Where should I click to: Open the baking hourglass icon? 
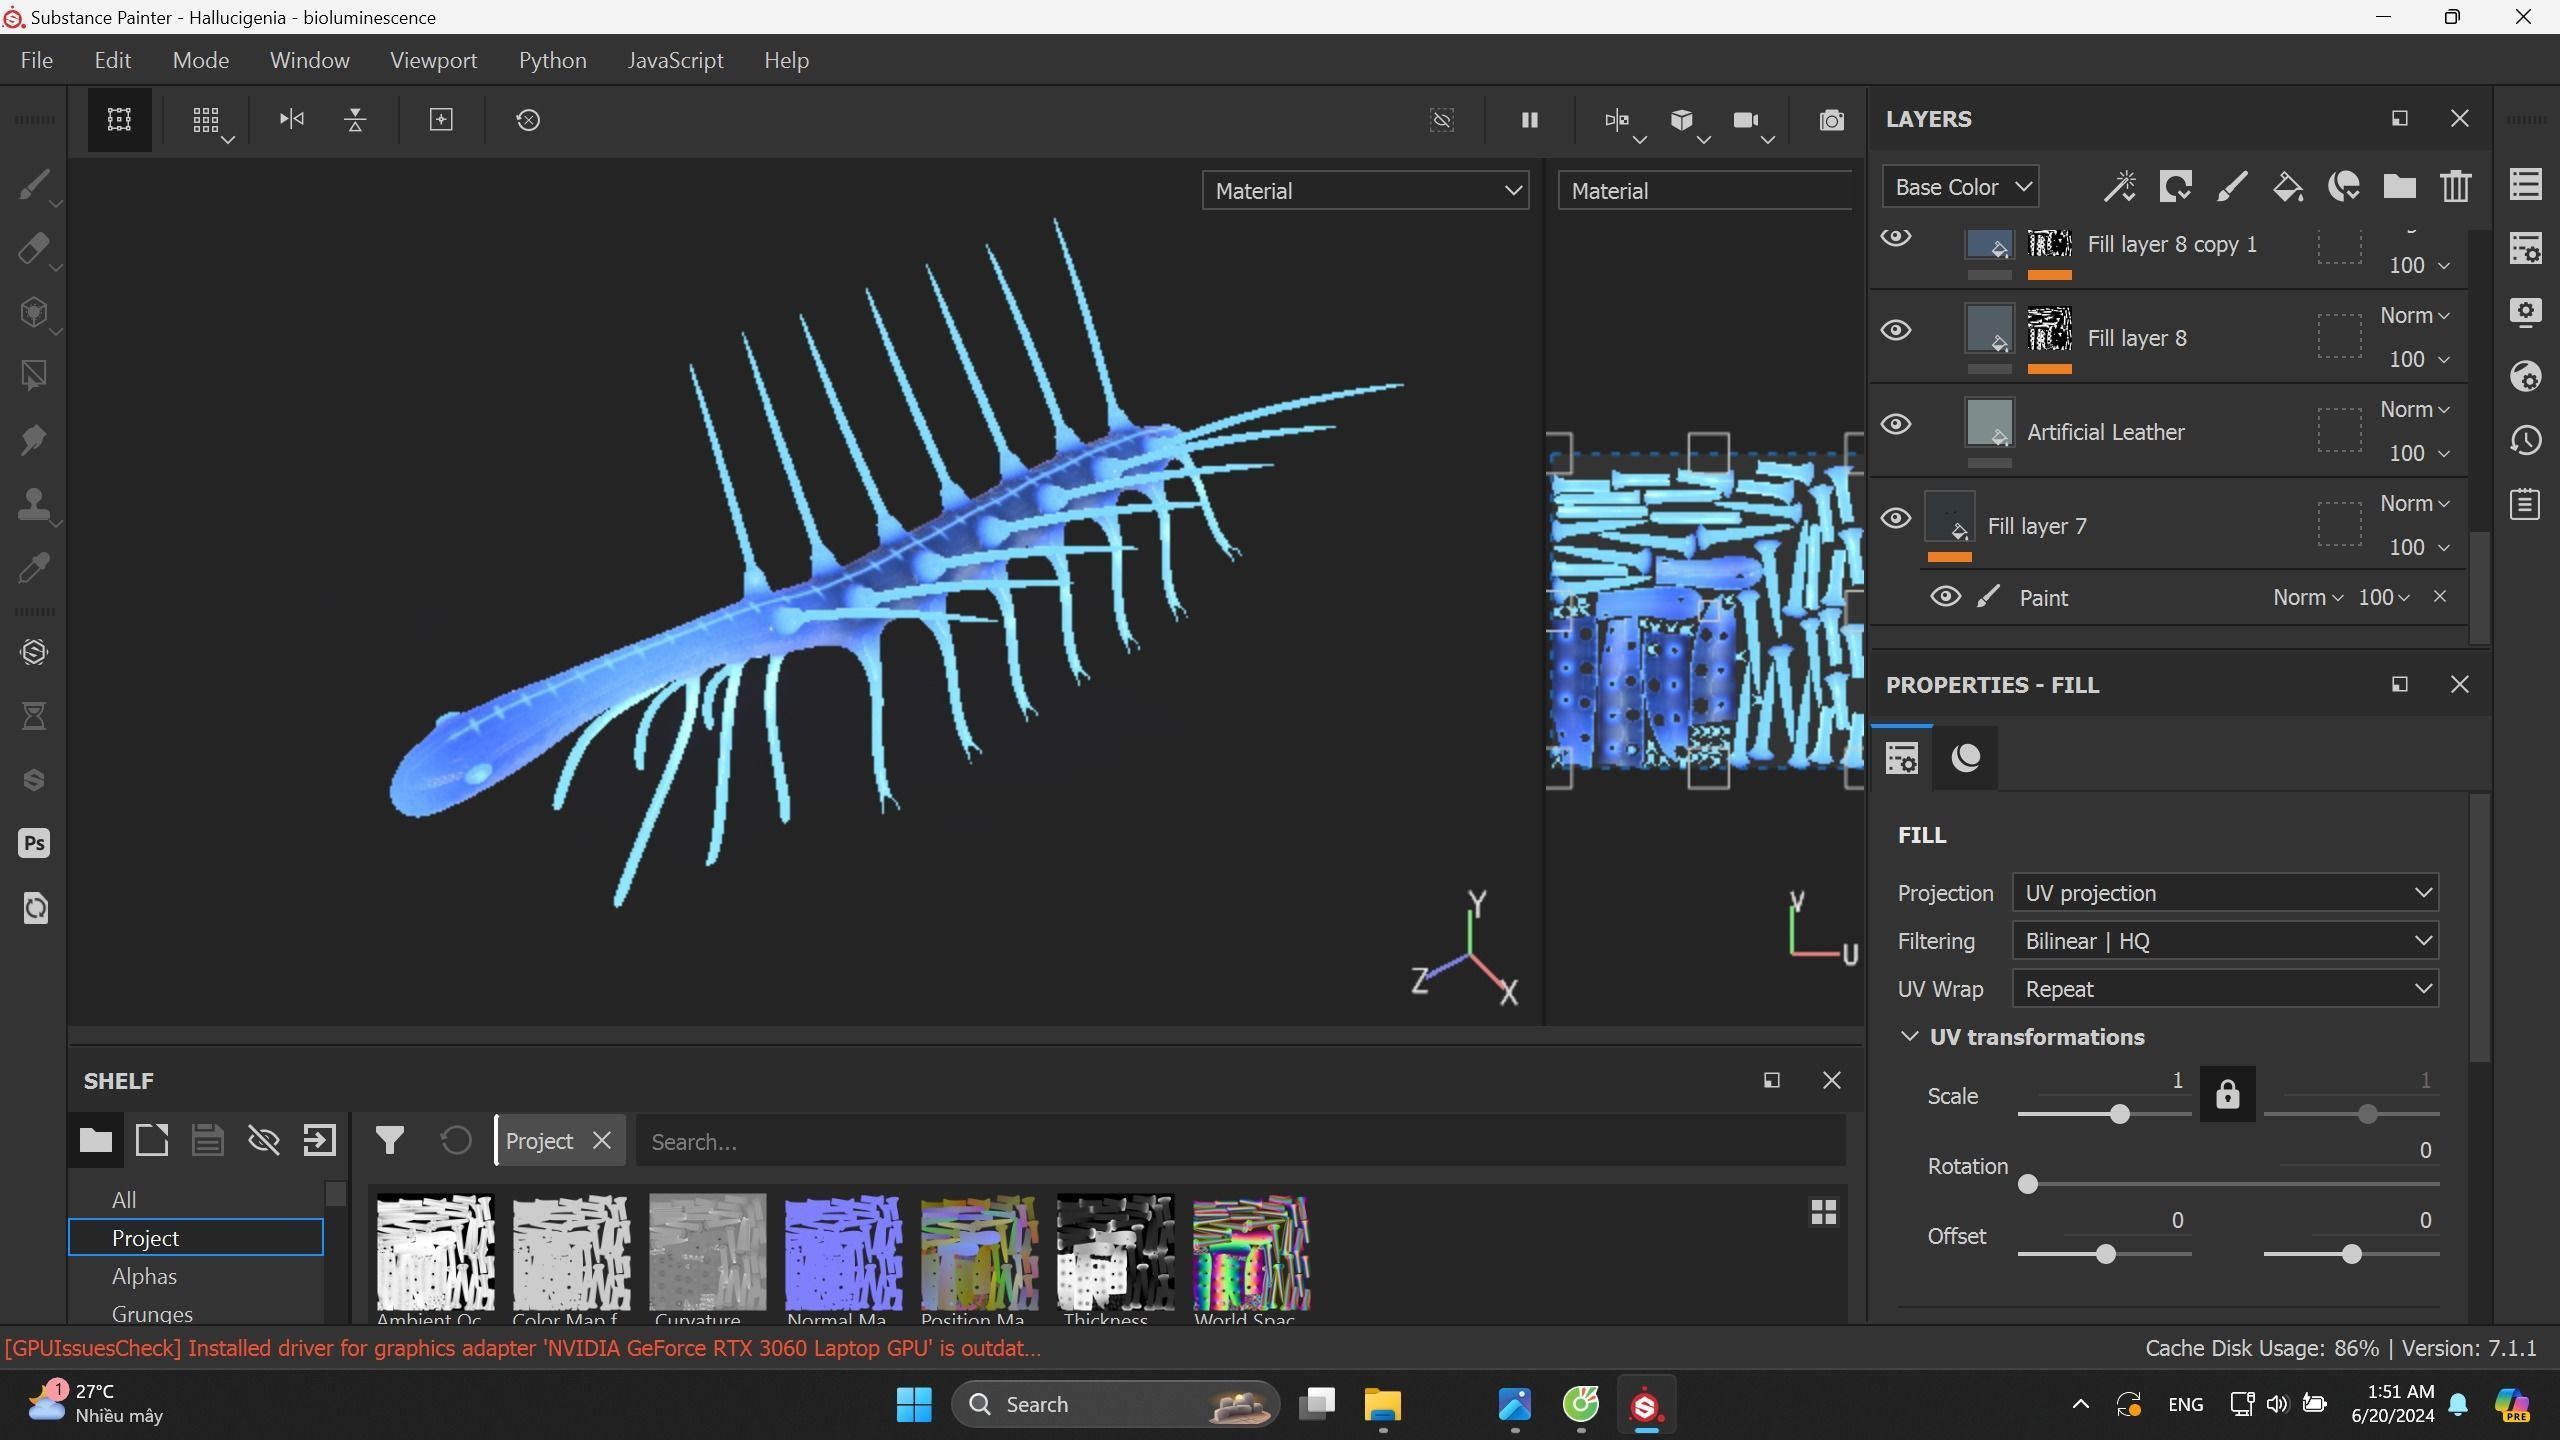pos(34,716)
